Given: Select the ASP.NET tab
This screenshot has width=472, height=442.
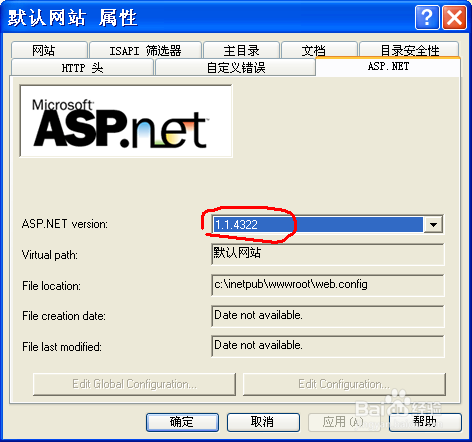Looking at the screenshot, I should [388, 66].
